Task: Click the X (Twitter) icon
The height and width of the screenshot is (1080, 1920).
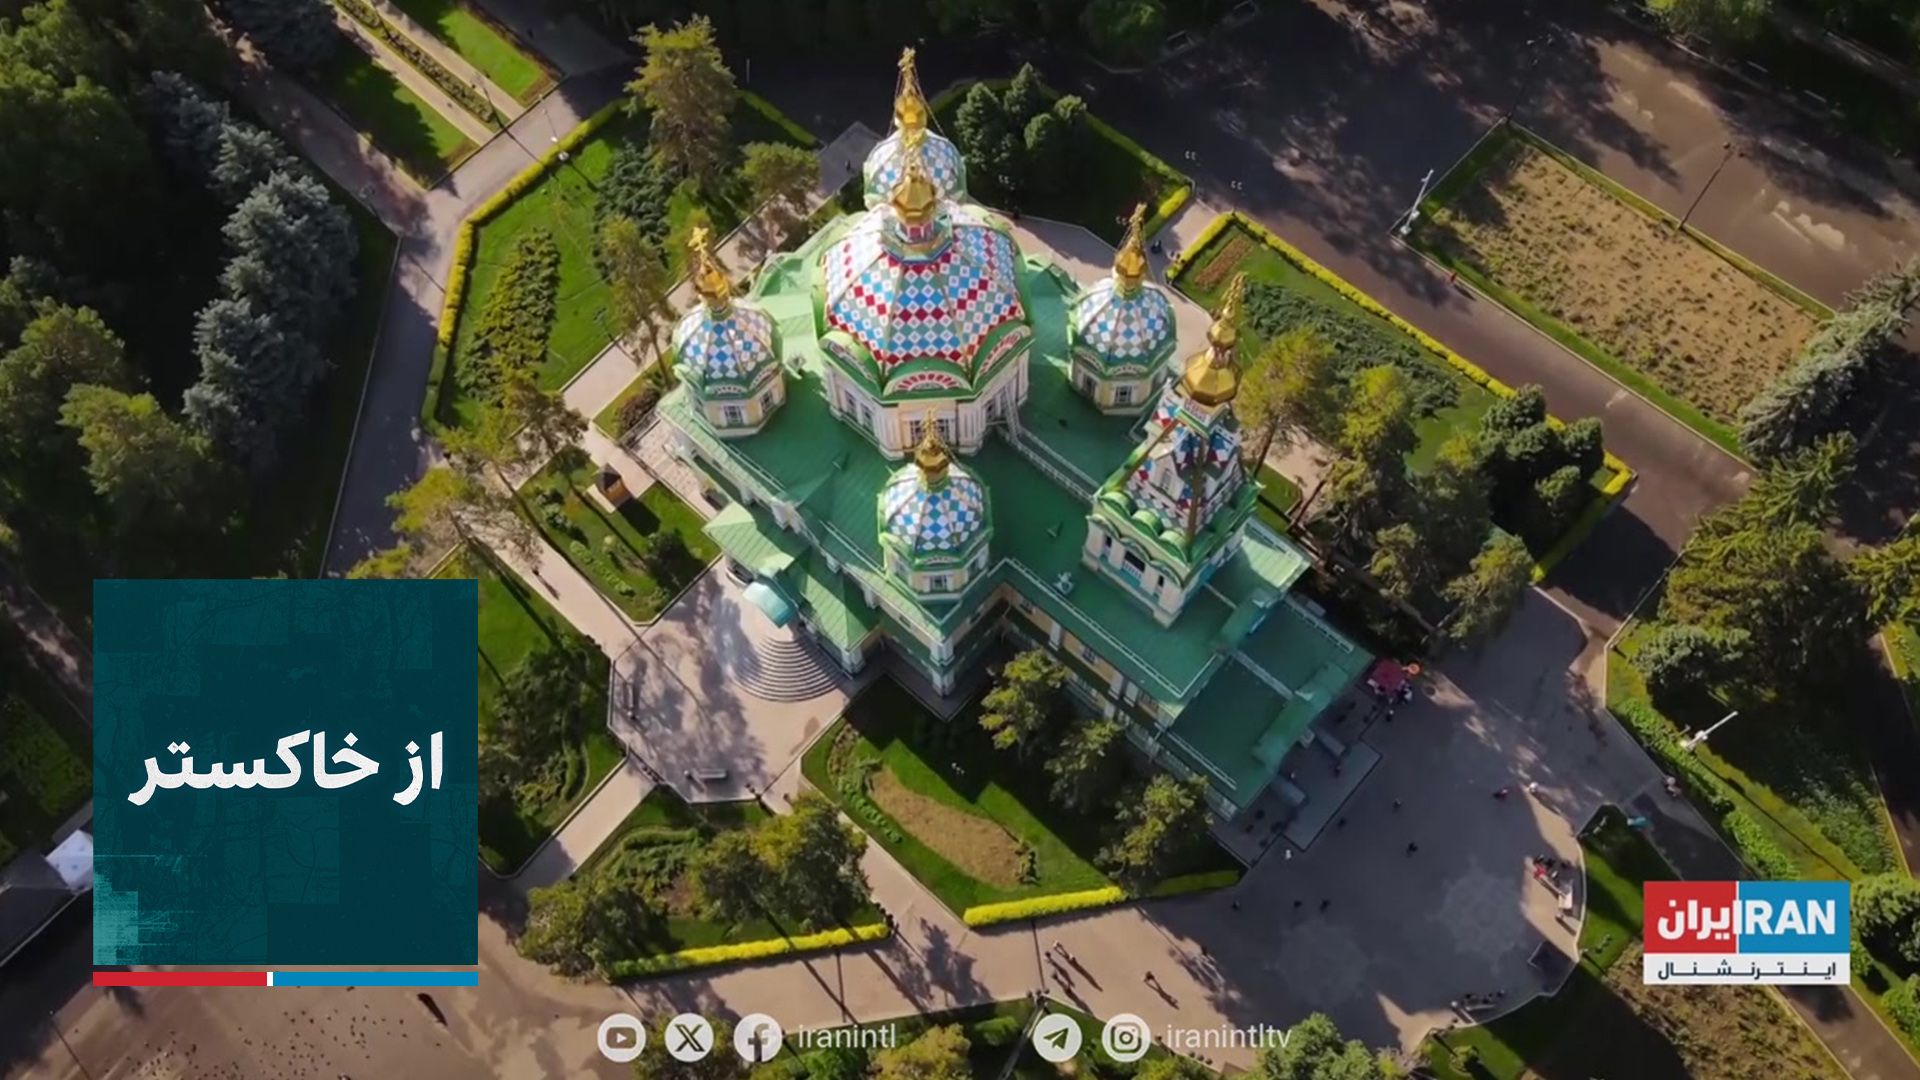Action: point(689,1038)
